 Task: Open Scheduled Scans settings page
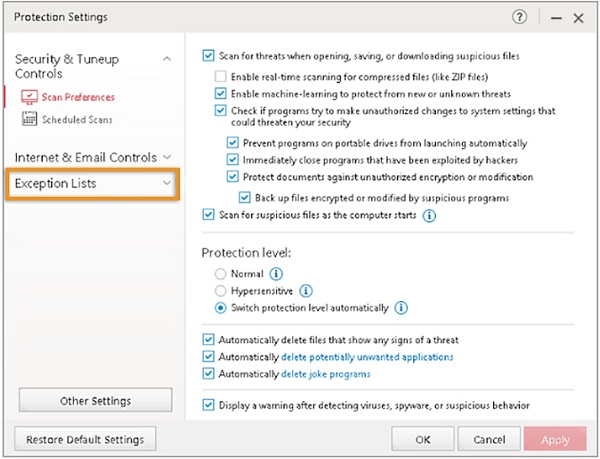pos(76,120)
